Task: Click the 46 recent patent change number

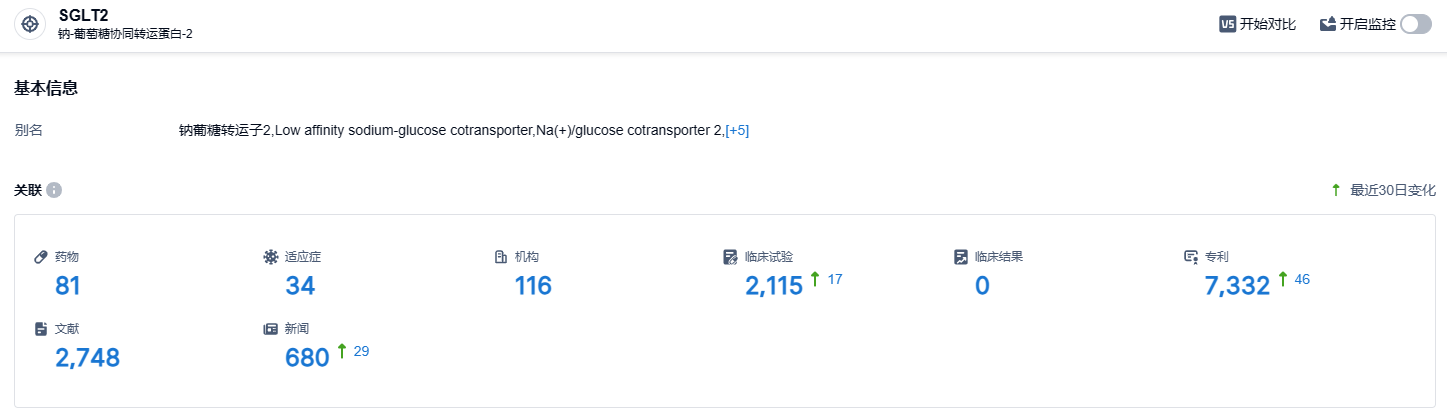Action: [1301, 280]
